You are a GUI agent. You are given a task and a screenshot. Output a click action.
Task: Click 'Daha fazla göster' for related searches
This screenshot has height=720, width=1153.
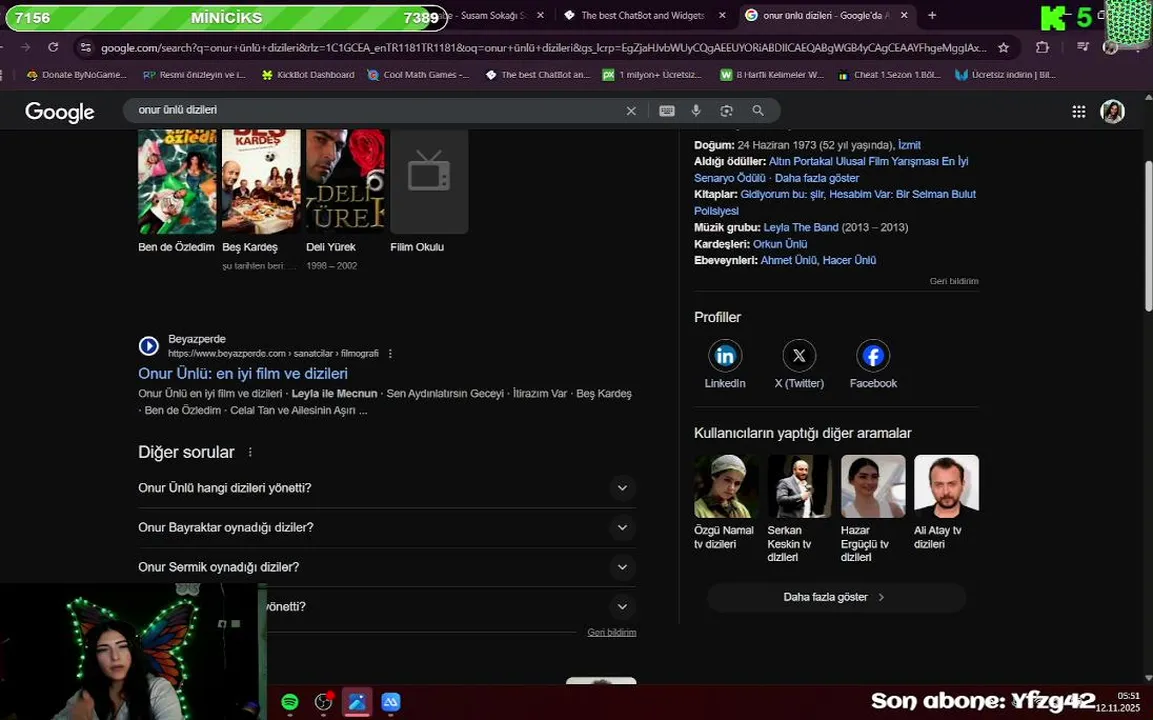coord(836,597)
